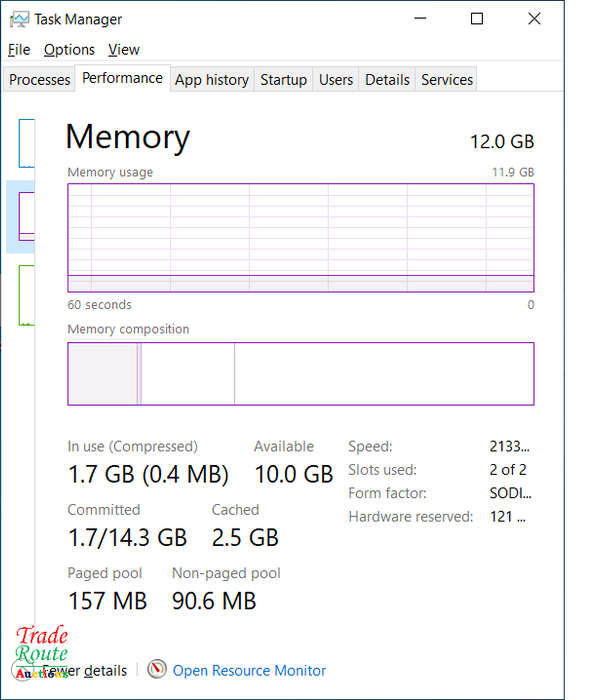
Task: Click the Task Manager title bar icon
Action: (x=19, y=20)
